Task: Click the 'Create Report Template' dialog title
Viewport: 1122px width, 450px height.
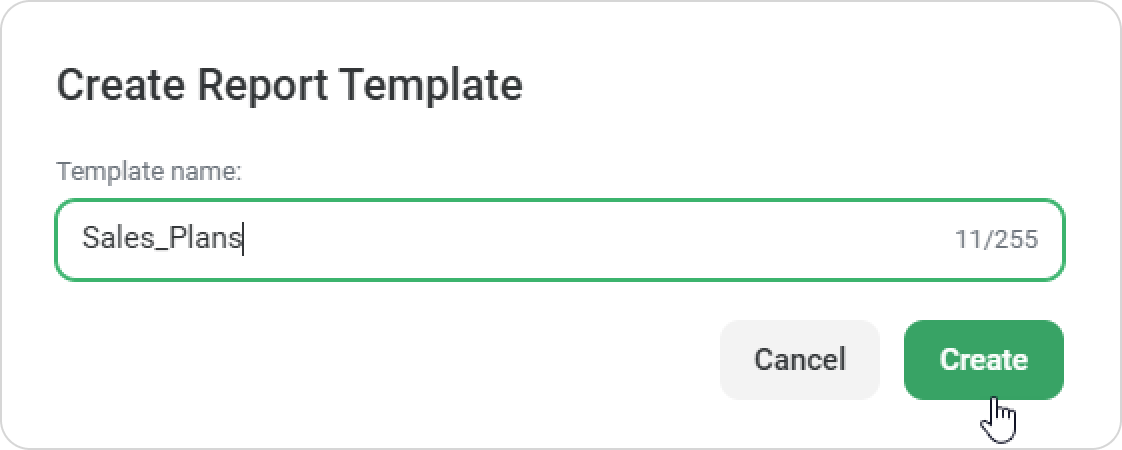Action: pos(289,85)
